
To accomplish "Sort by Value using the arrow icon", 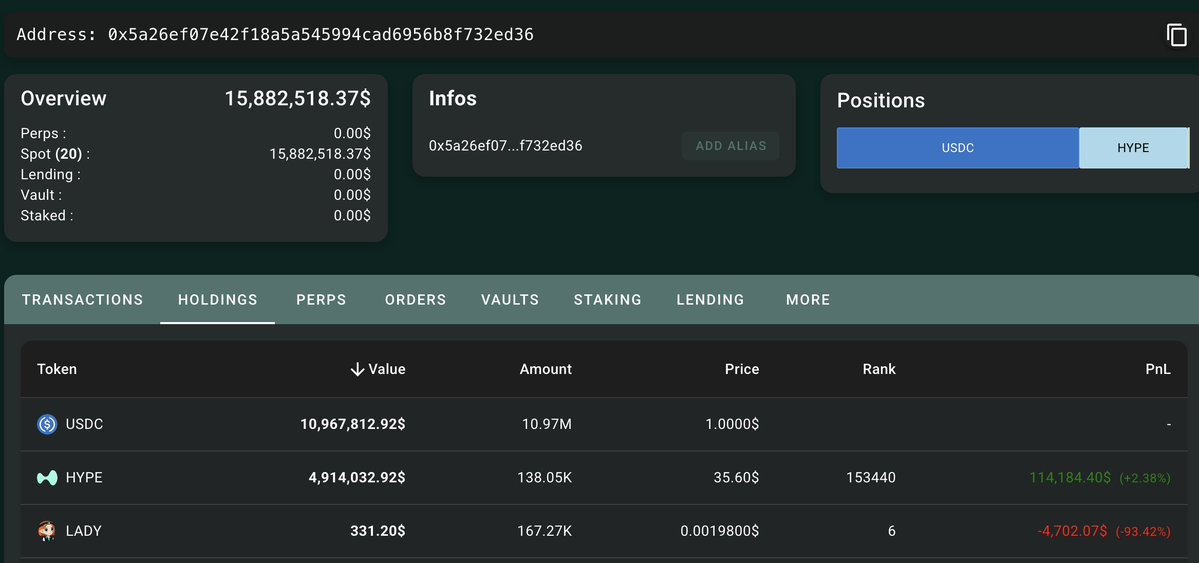I will (357, 370).
